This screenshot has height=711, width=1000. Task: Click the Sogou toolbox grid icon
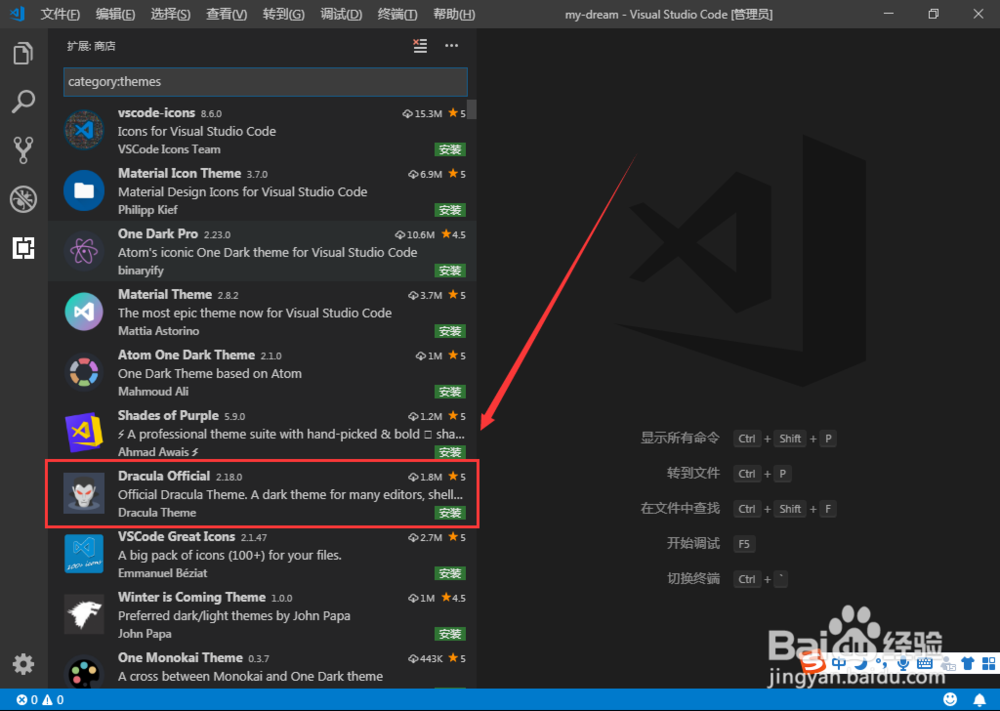[989, 663]
